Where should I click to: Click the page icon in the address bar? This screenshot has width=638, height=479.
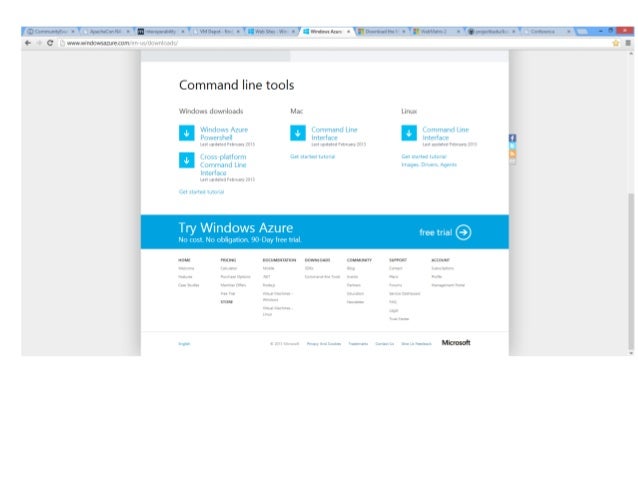point(62,43)
